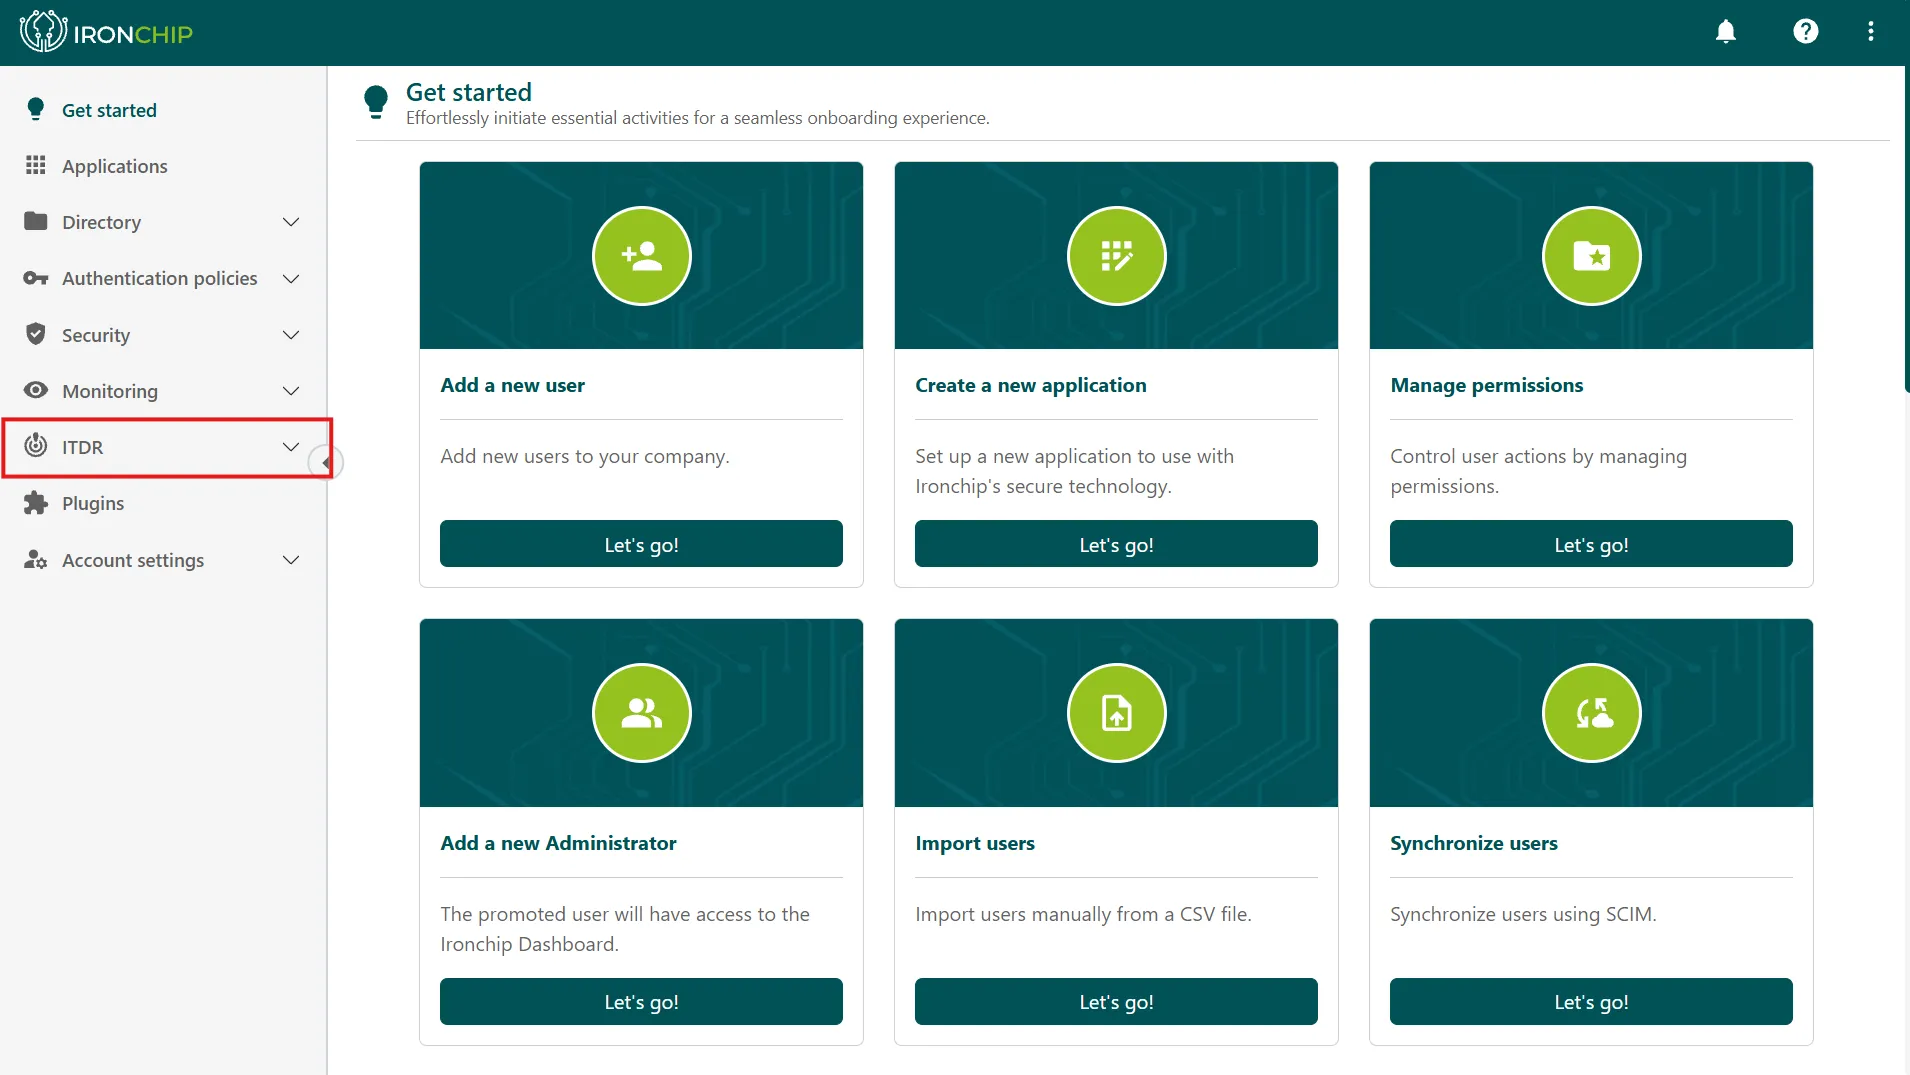Click the Authentication policies key icon
This screenshot has height=1075, width=1910.
pyautogui.click(x=36, y=278)
